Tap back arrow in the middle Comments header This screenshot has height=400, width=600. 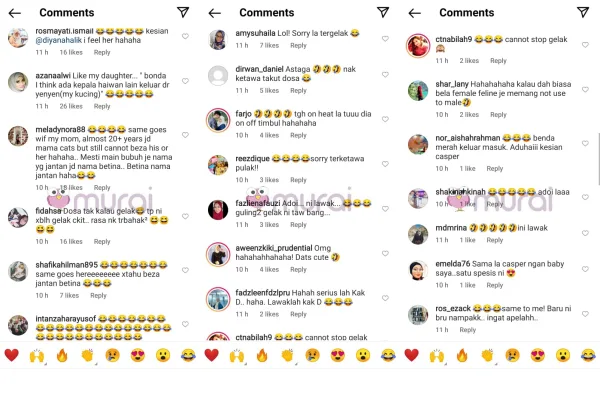(215, 13)
